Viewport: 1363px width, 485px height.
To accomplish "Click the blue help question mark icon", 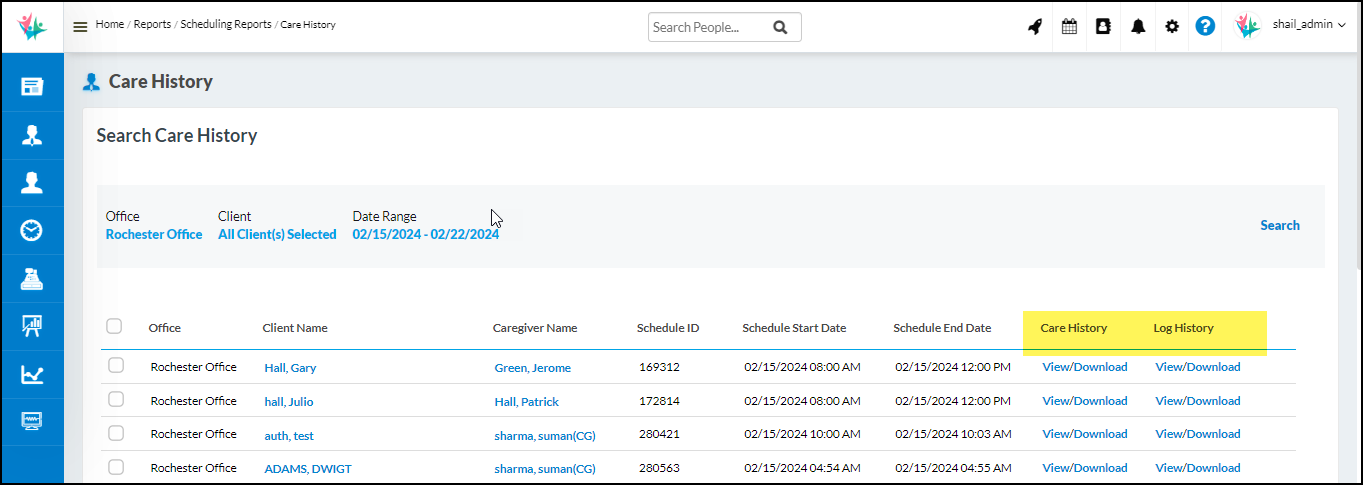I will (x=1205, y=27).
